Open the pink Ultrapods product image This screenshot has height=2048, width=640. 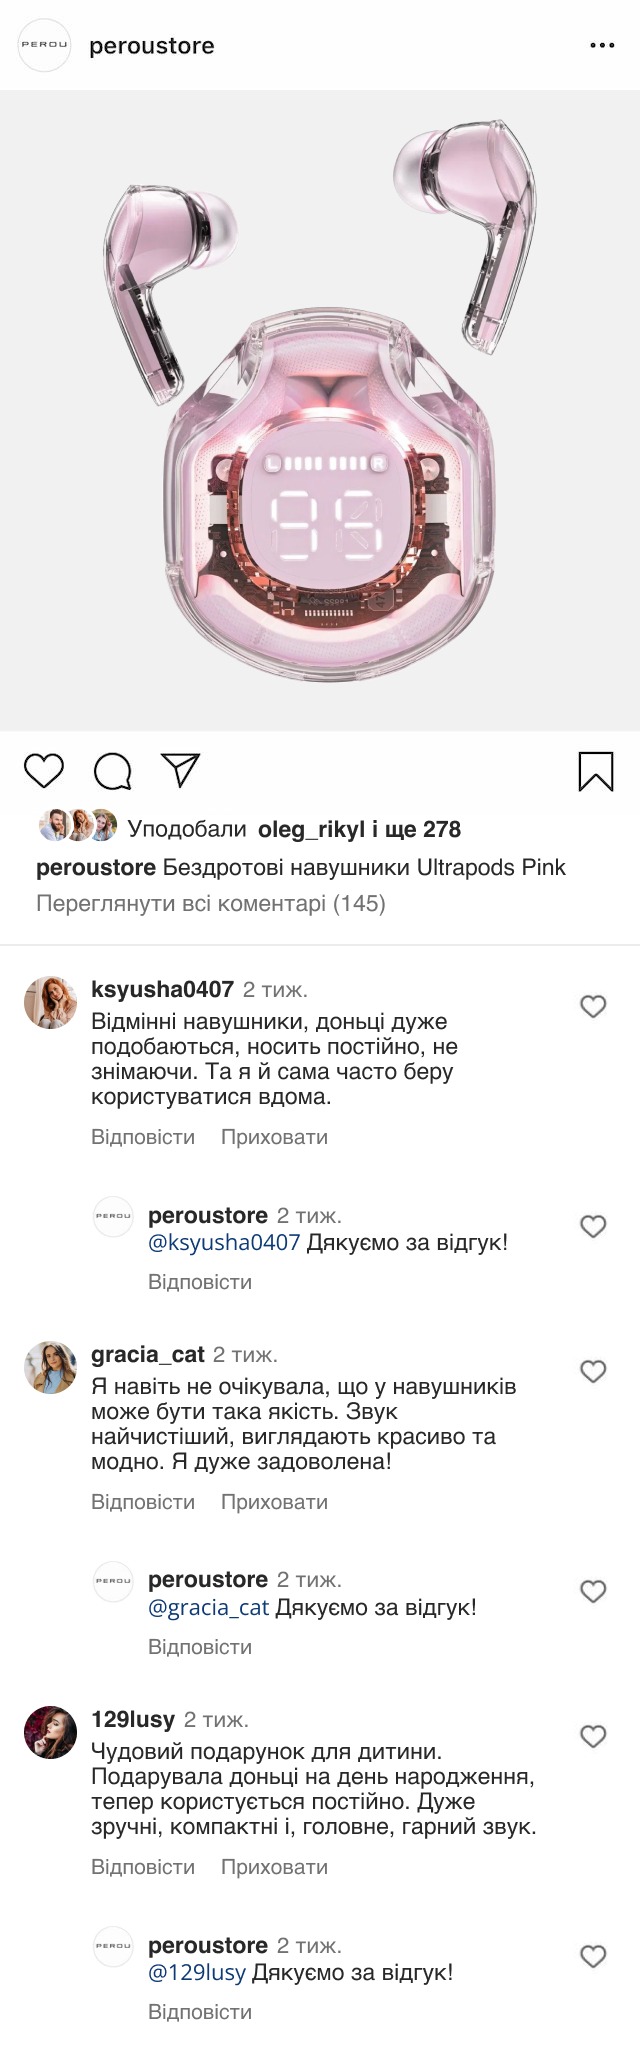[320, 410]
